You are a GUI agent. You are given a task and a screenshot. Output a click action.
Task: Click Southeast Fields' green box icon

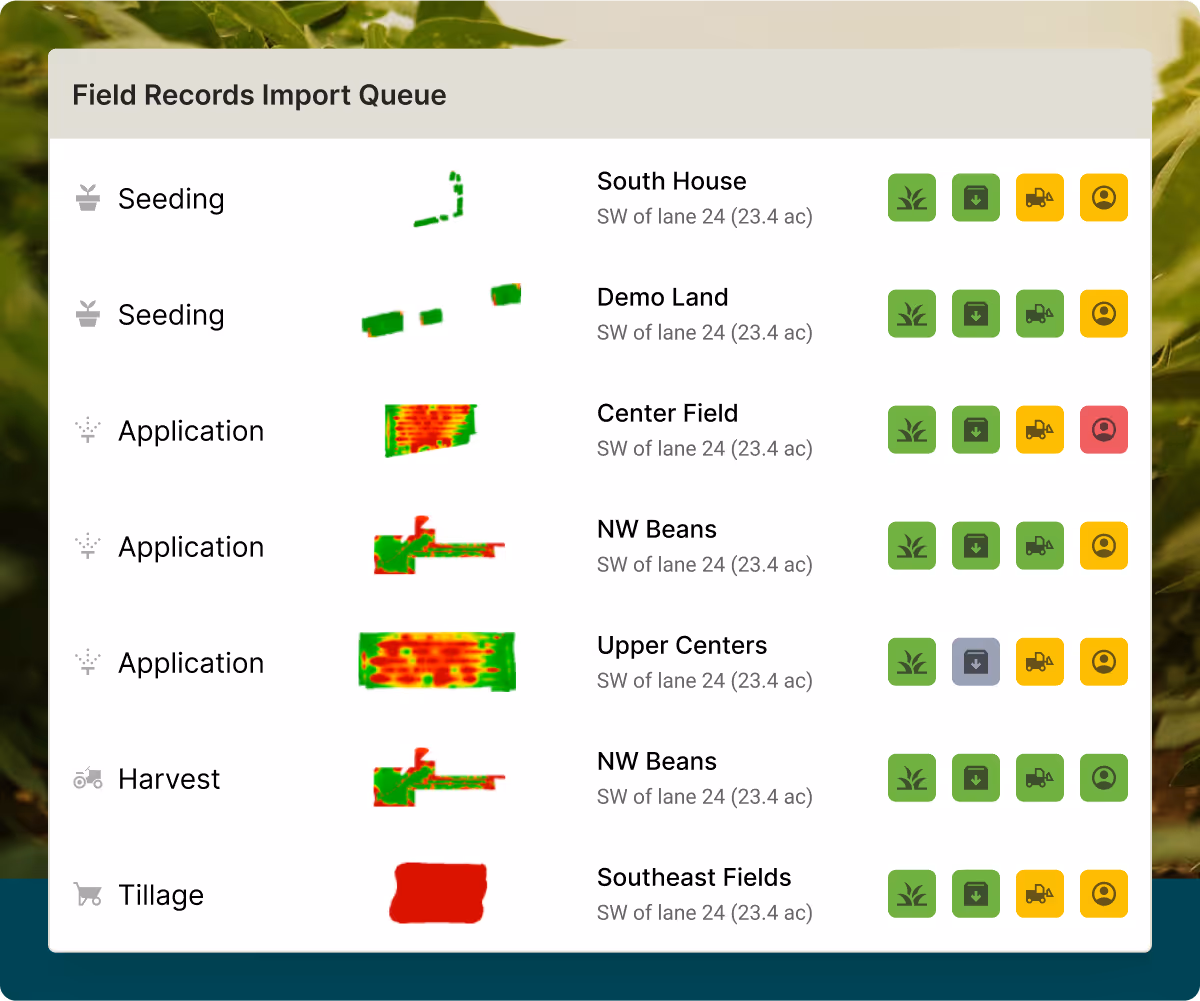point(976,894)
